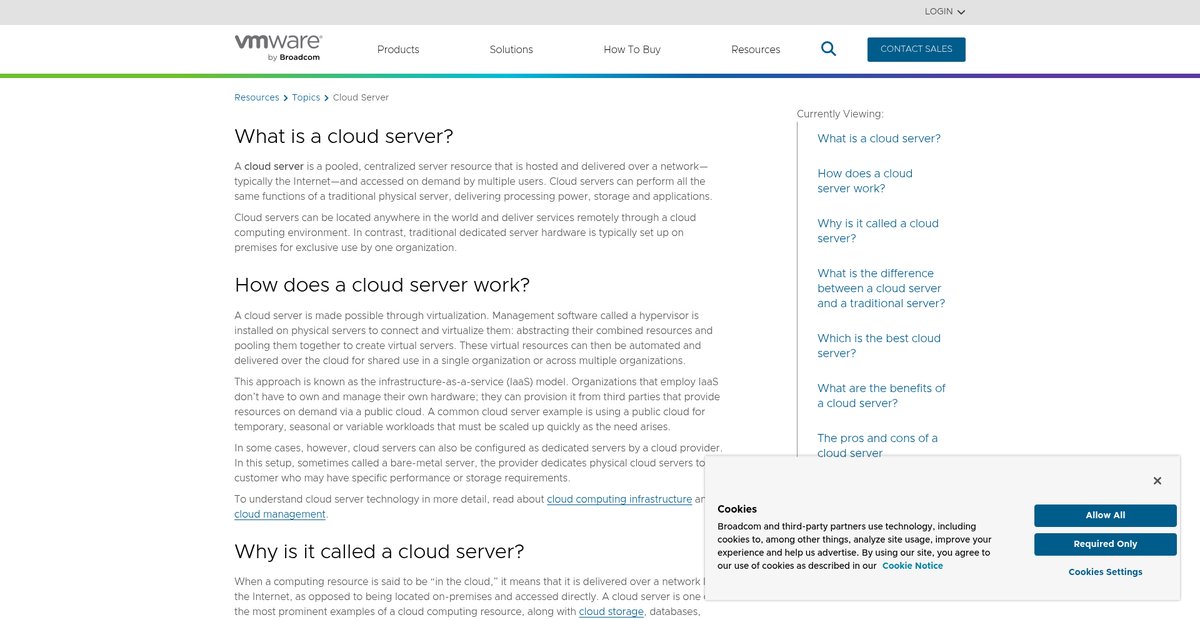The width and height of the screenshot is (1200, 620).
Task: Click the 'Why is it called a cloud server?' main heading
Action: [379, 551]
